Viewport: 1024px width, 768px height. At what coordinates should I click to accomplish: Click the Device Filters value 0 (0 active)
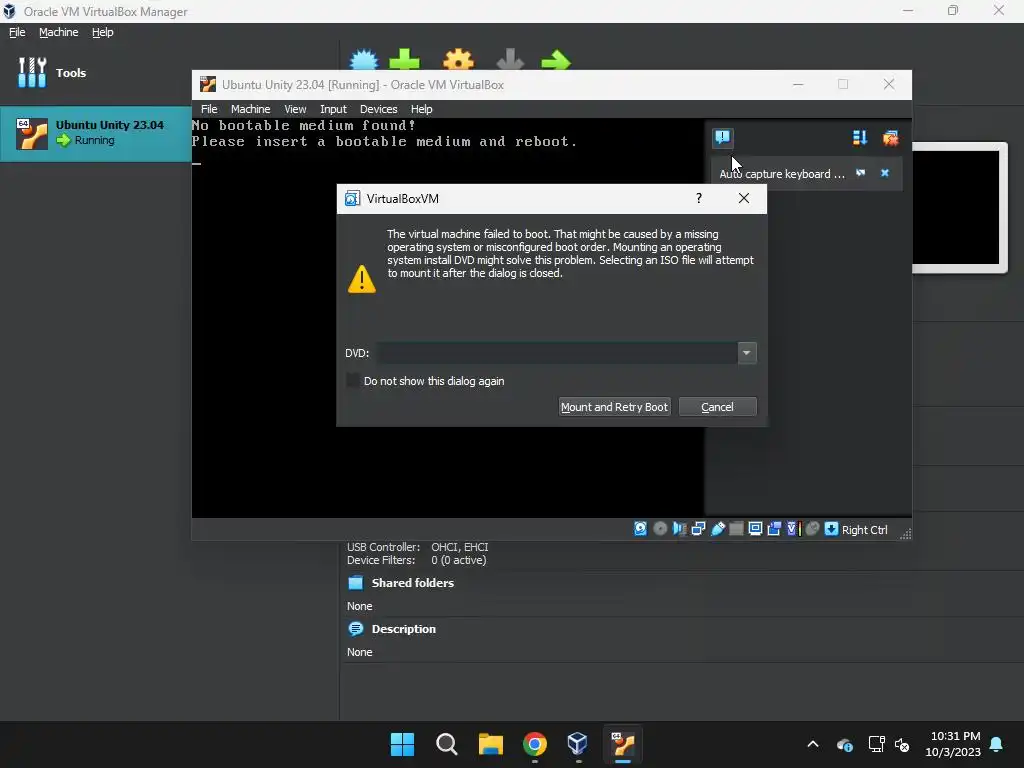click(x=458, y=560)
